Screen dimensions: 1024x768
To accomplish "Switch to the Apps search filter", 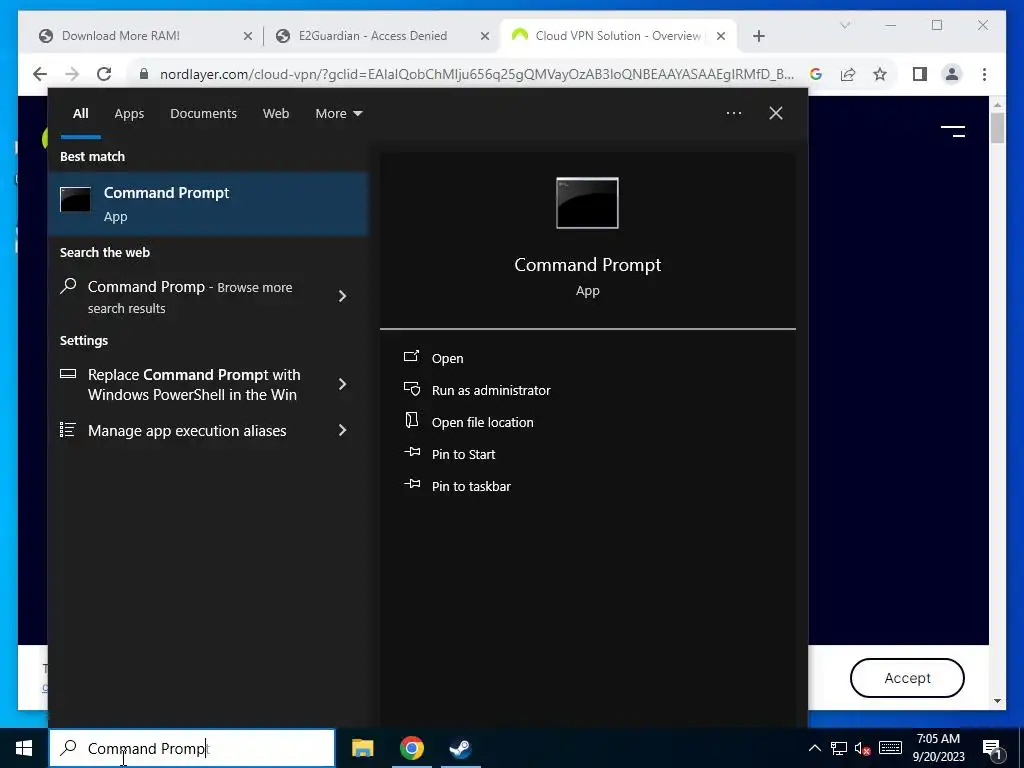I will tap(129, 114).
